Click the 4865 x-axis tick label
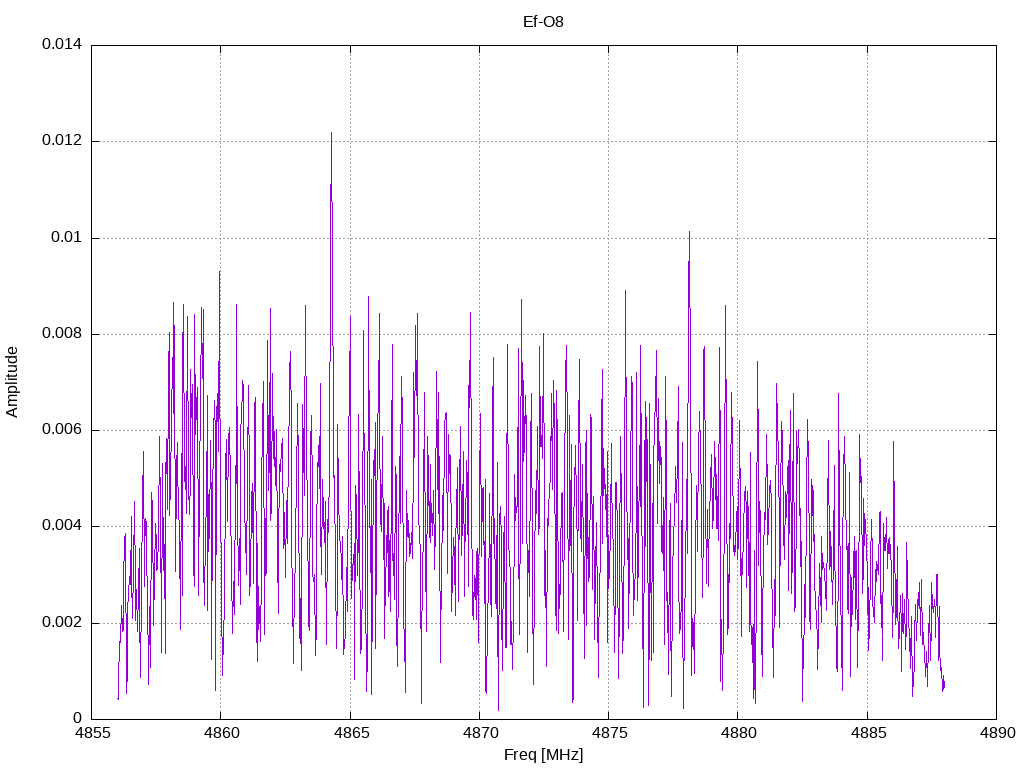Image resolution: width=1024 pixels, height=768 pixels. tap(351, 733)
